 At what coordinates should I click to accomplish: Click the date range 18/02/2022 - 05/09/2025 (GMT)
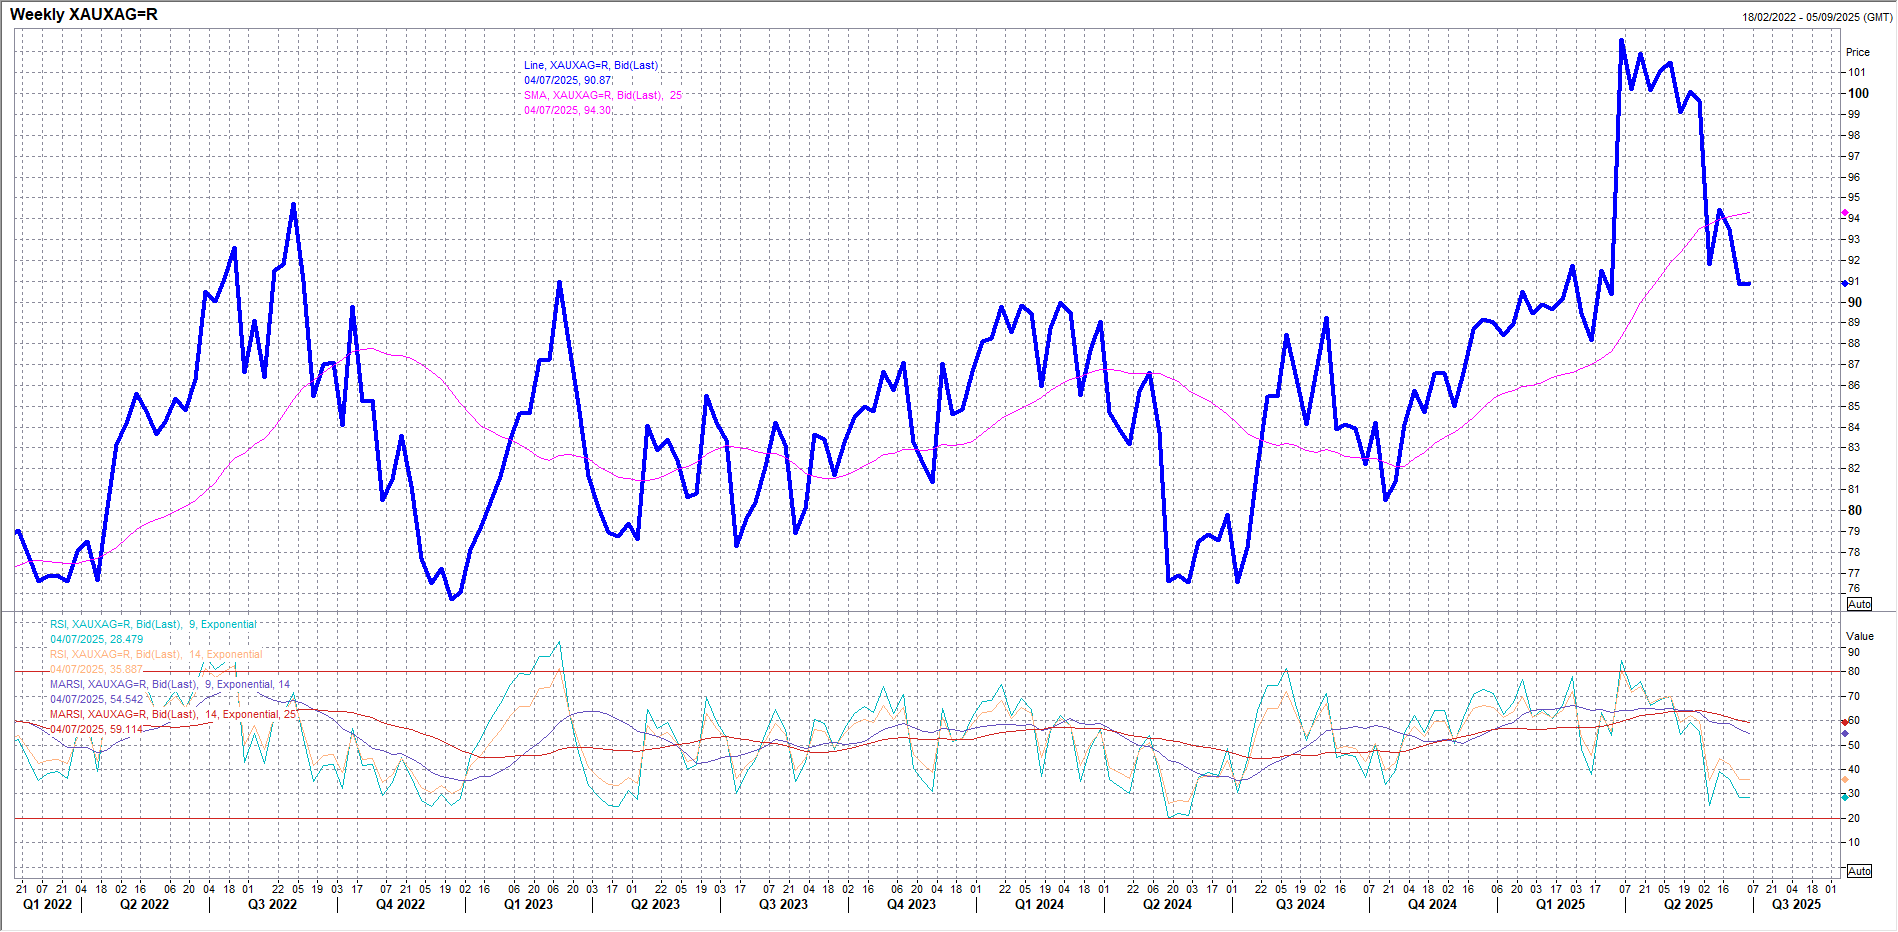[x=1816, y=17]
